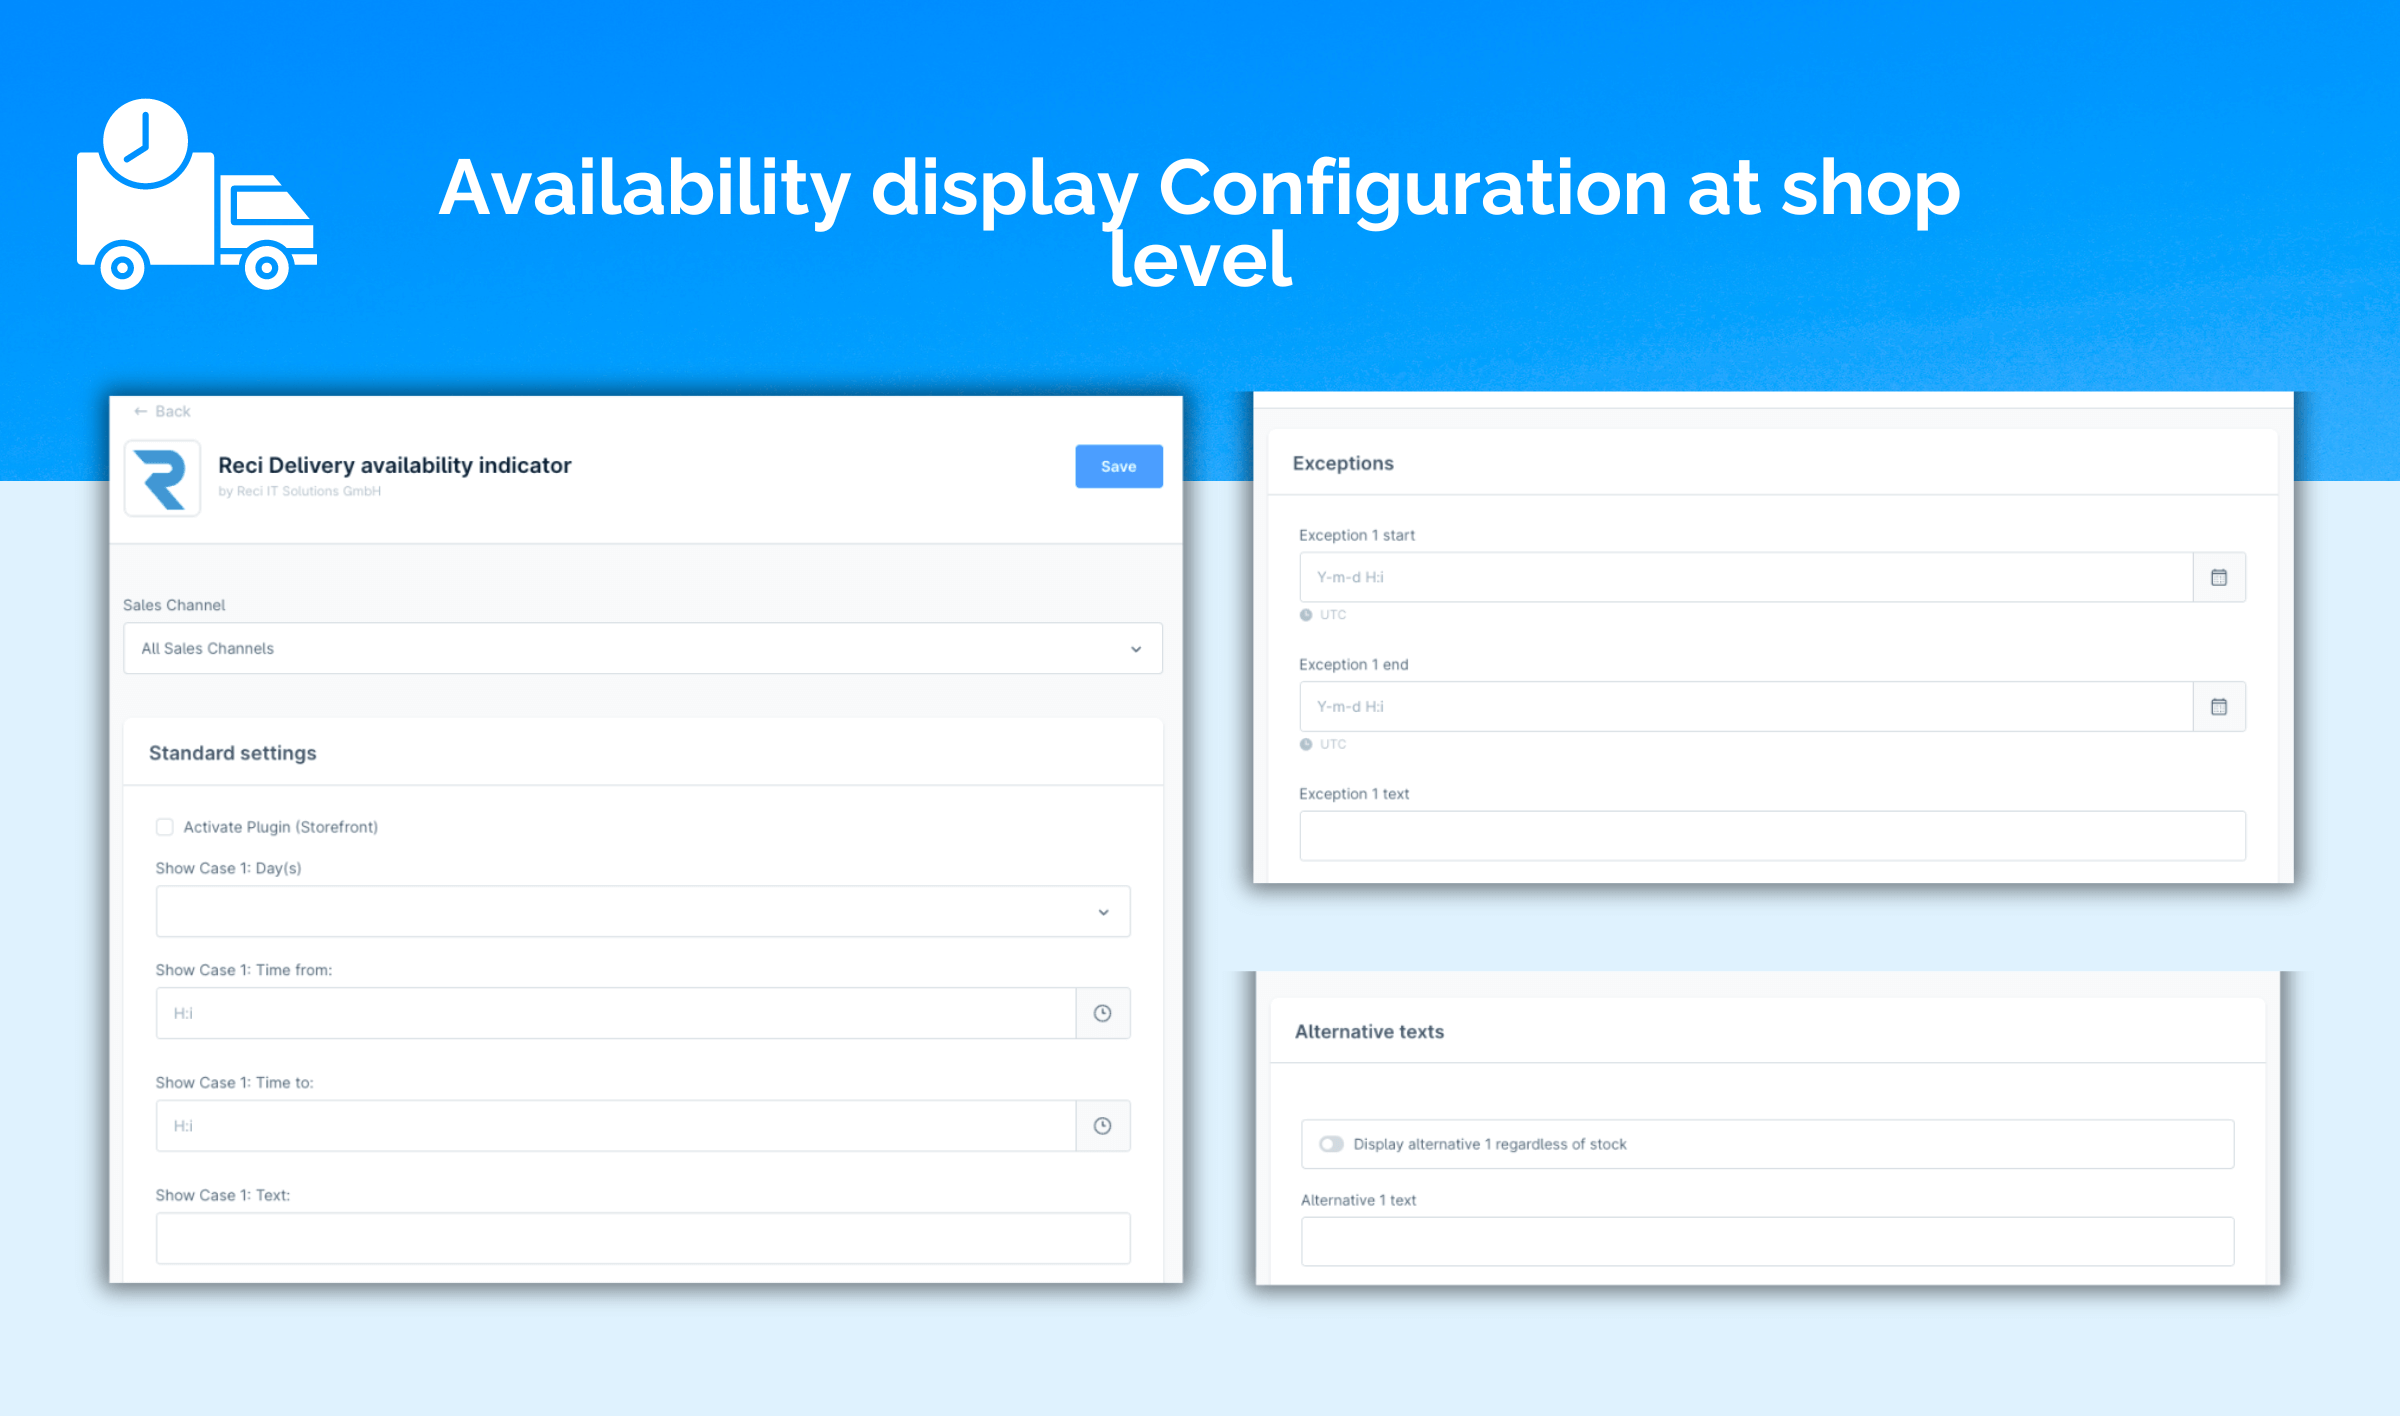Open All Sales Channels selector
This screenshot has height=1416, width=2400.
[640, 647]
